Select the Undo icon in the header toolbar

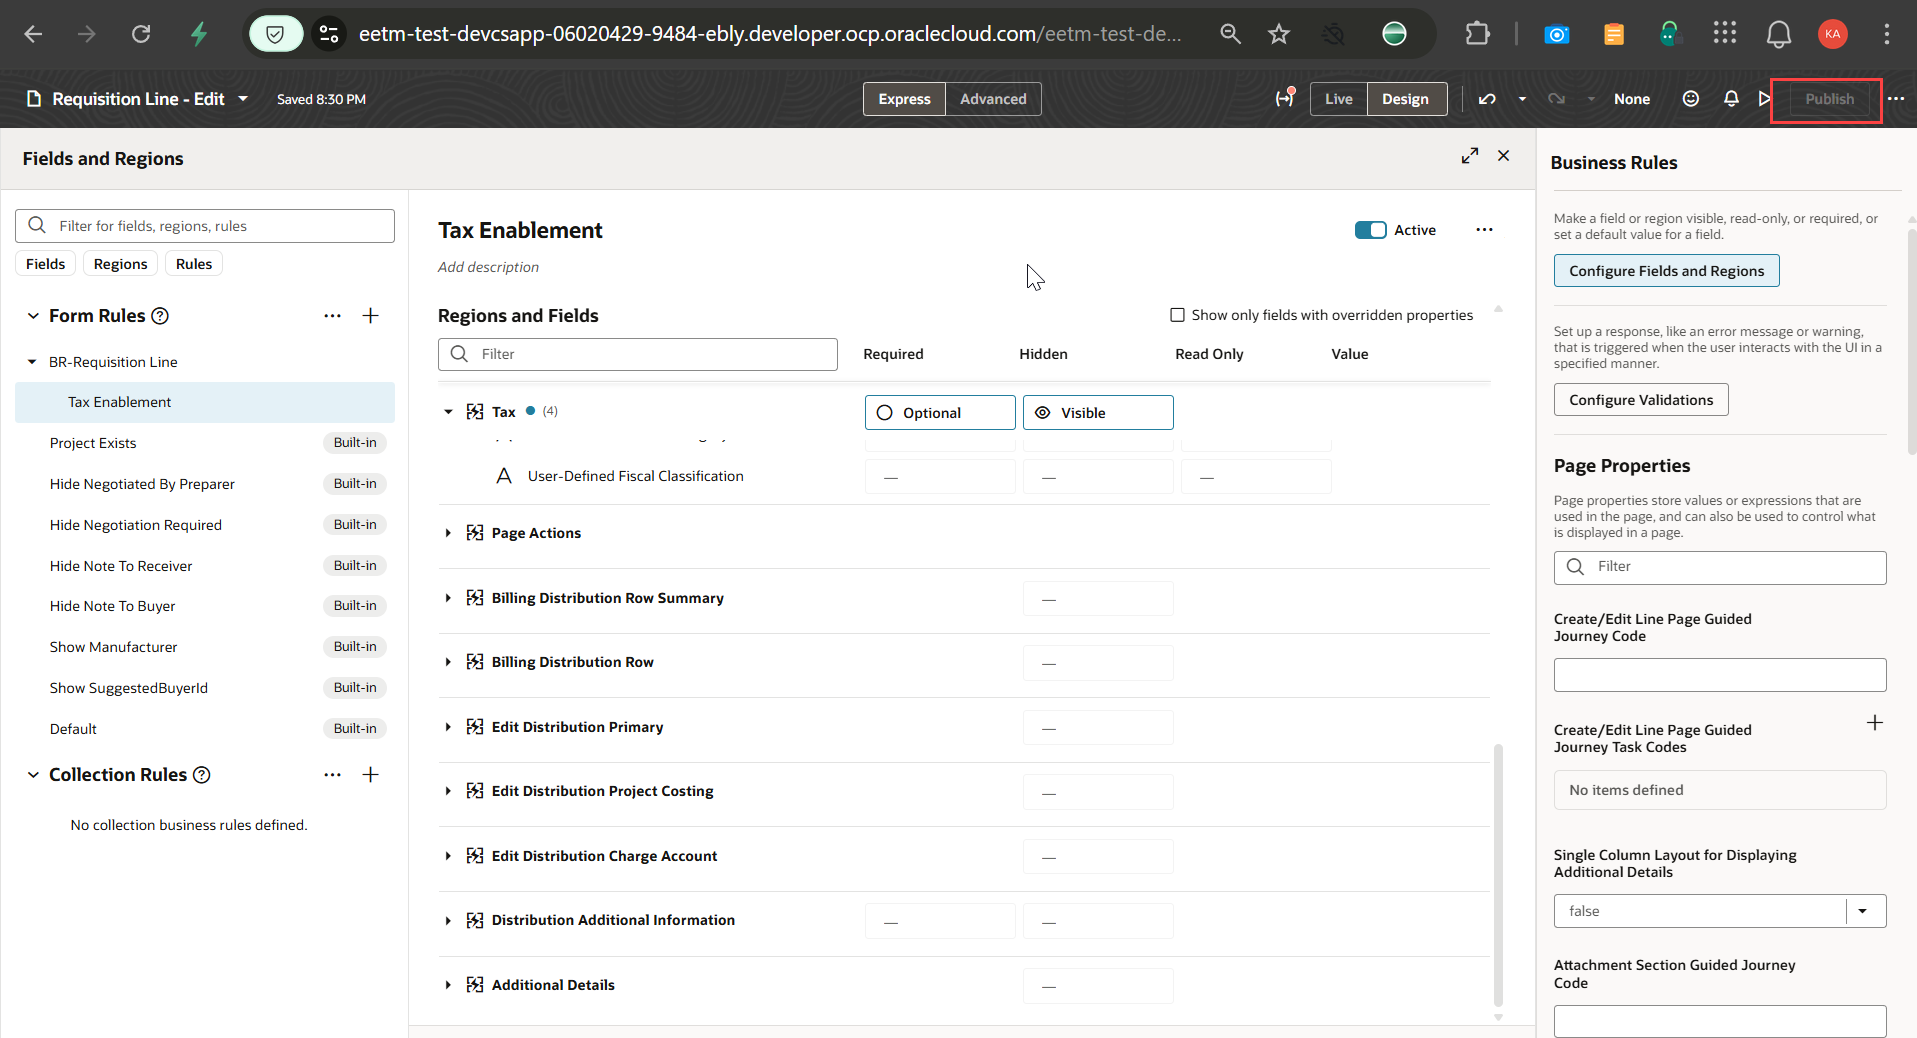(1487, 99)
